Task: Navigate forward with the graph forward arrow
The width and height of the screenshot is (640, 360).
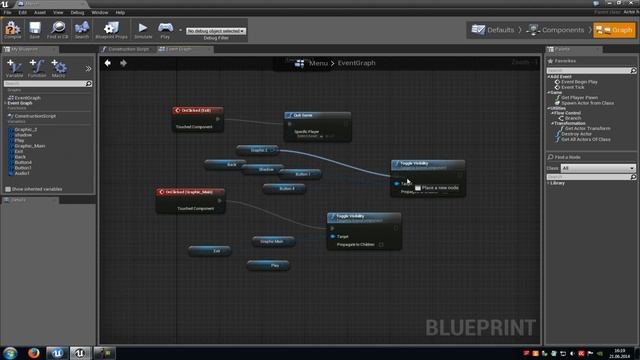Action: (x=123, y=63)
